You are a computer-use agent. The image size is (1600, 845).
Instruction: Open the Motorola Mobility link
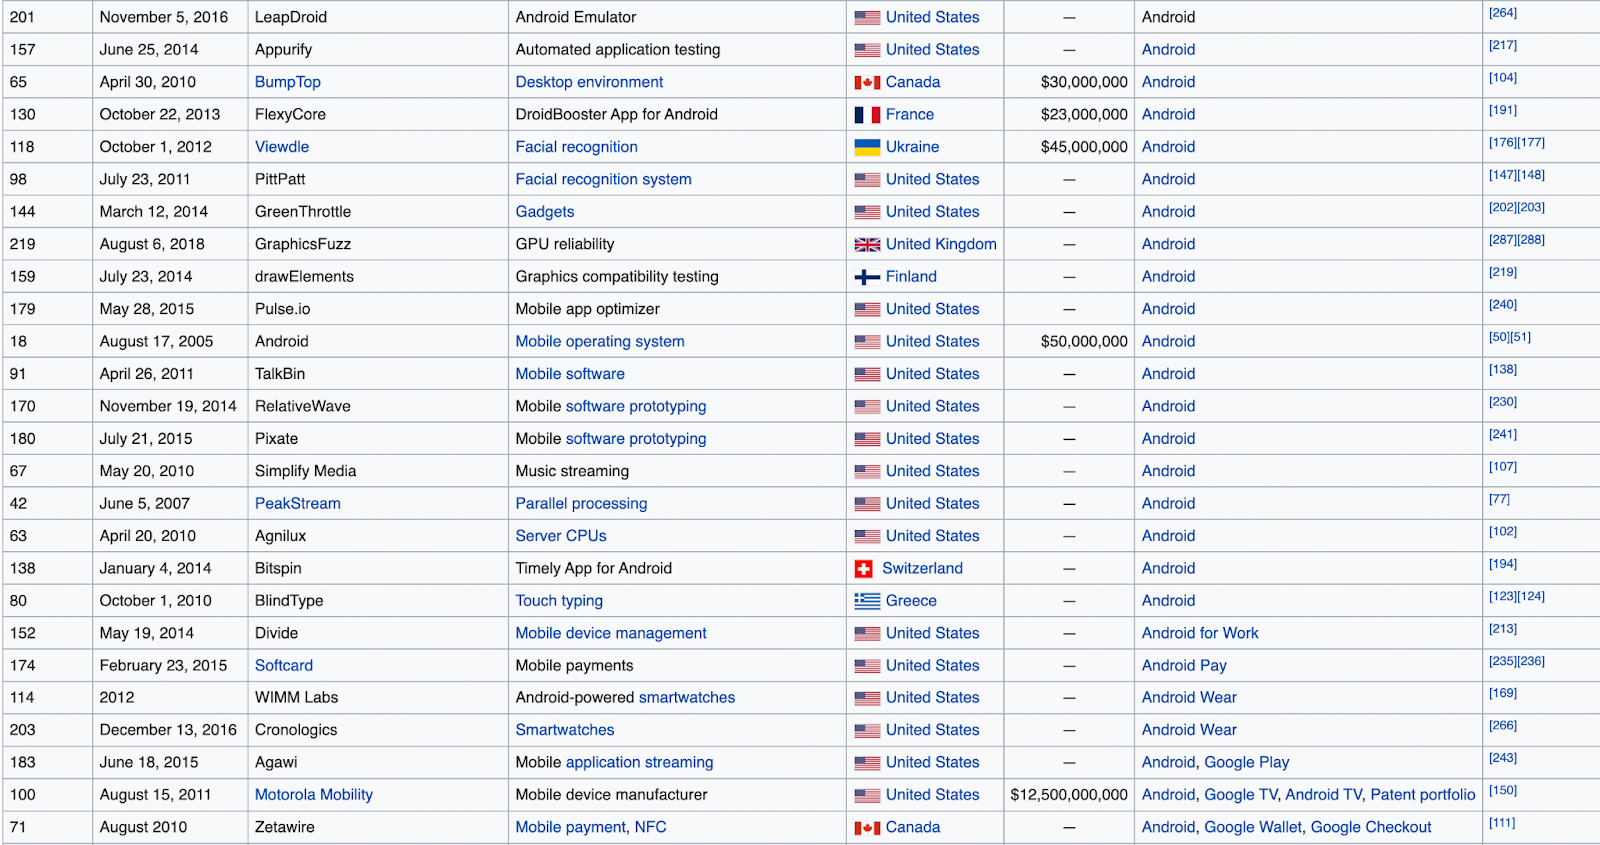[x=314, y=795]
